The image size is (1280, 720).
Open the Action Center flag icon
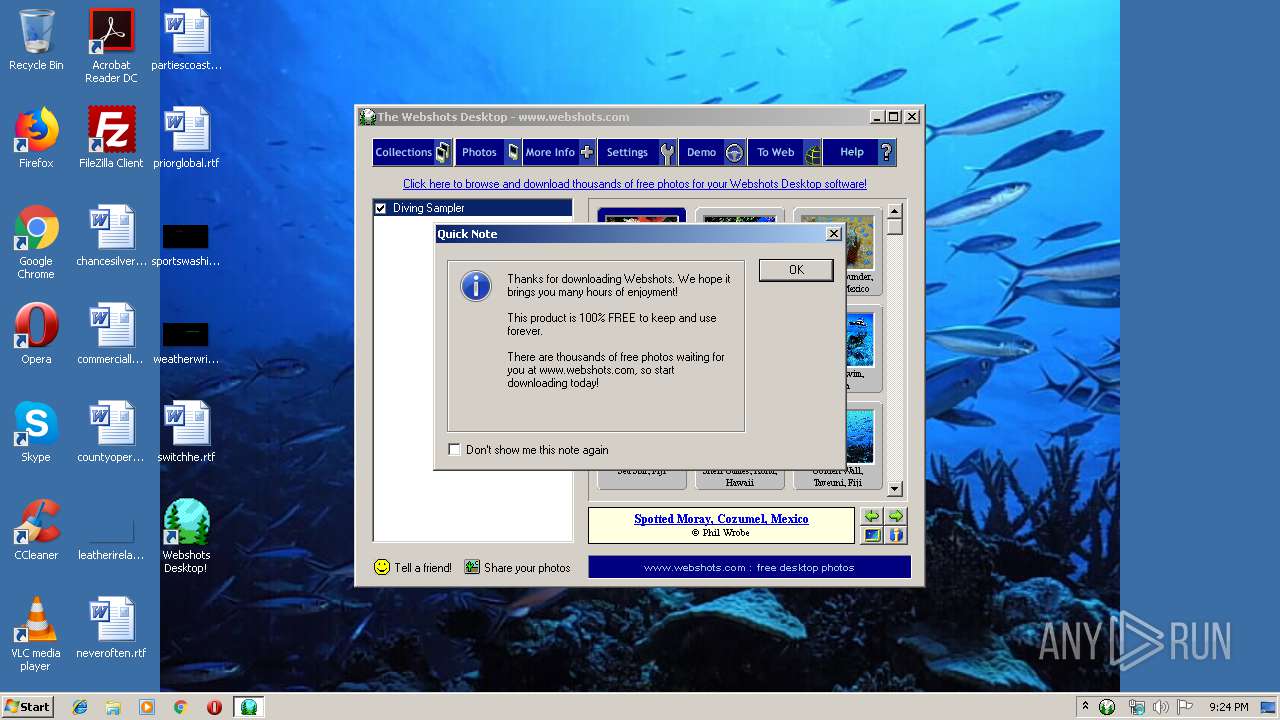tap(1185, 707)
